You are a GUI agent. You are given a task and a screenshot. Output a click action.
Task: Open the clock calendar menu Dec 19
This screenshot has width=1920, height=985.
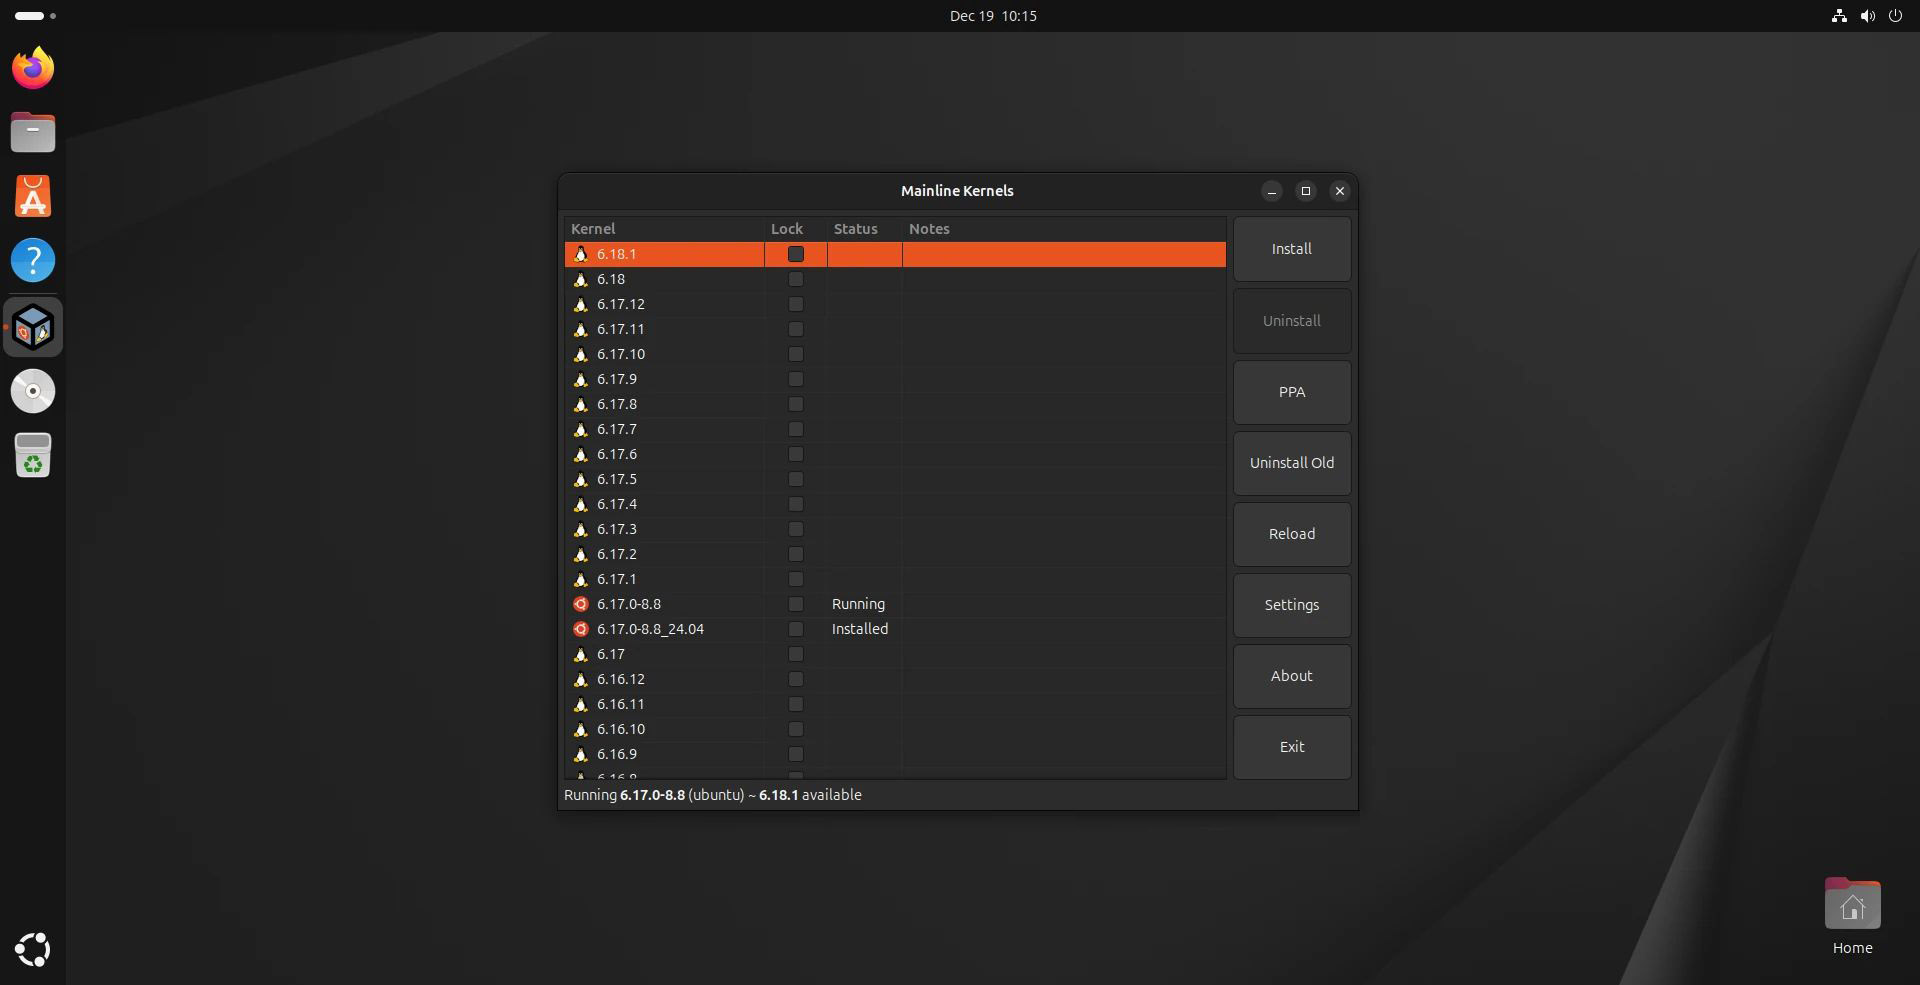[992, 16]
